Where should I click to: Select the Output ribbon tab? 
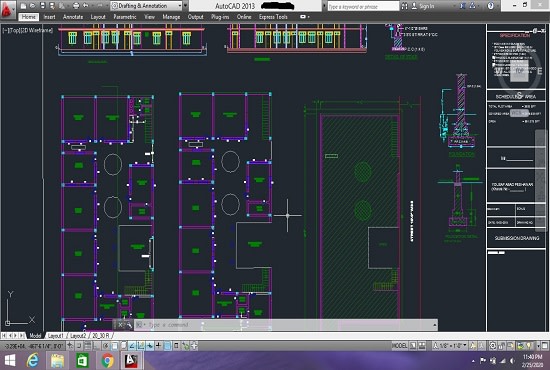(195, 17)
